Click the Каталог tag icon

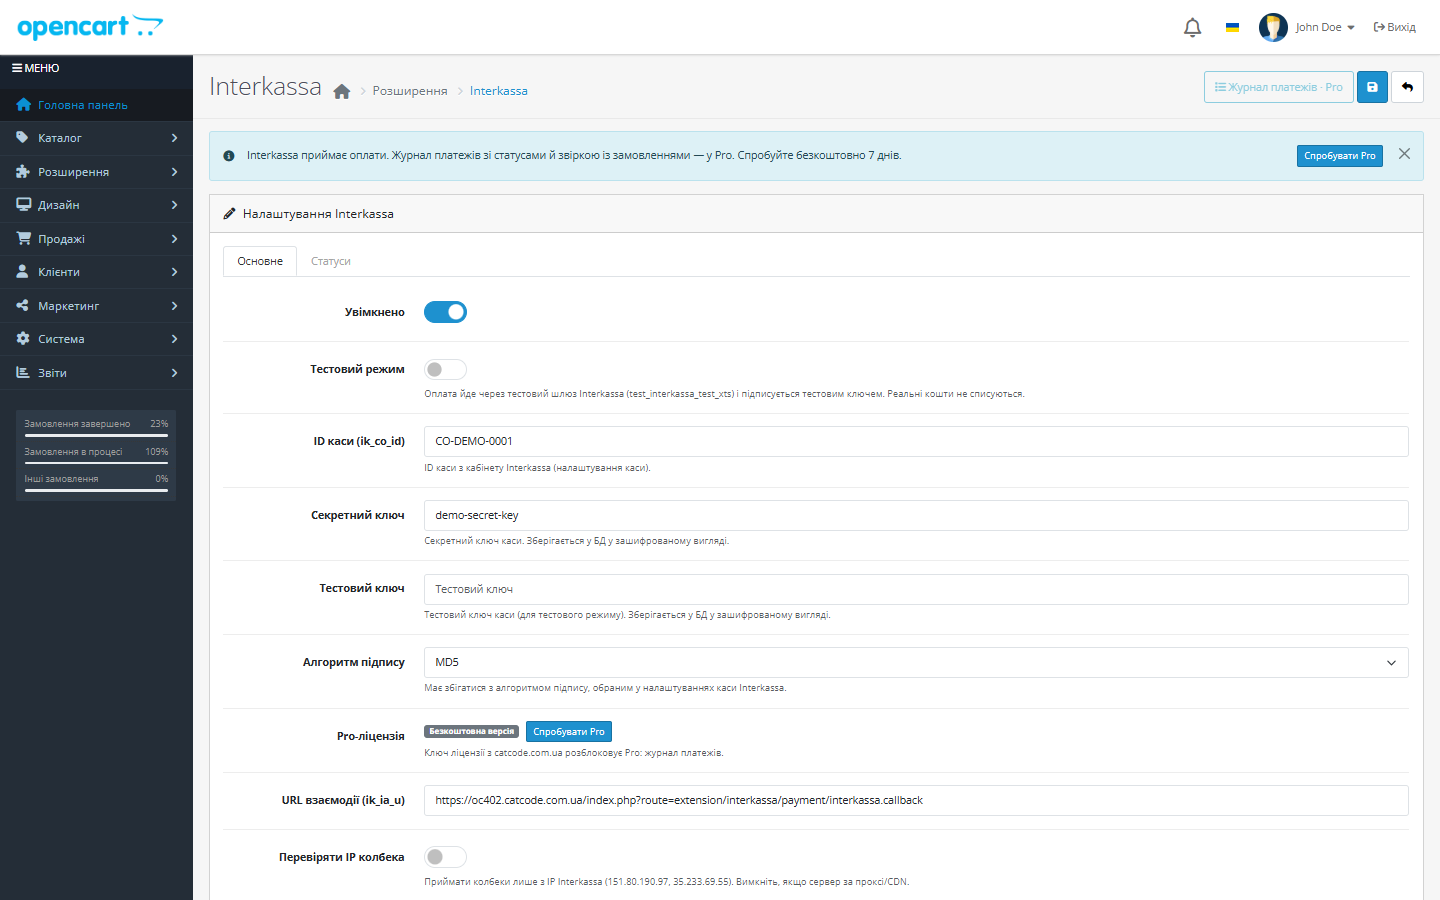pos(23,138)
